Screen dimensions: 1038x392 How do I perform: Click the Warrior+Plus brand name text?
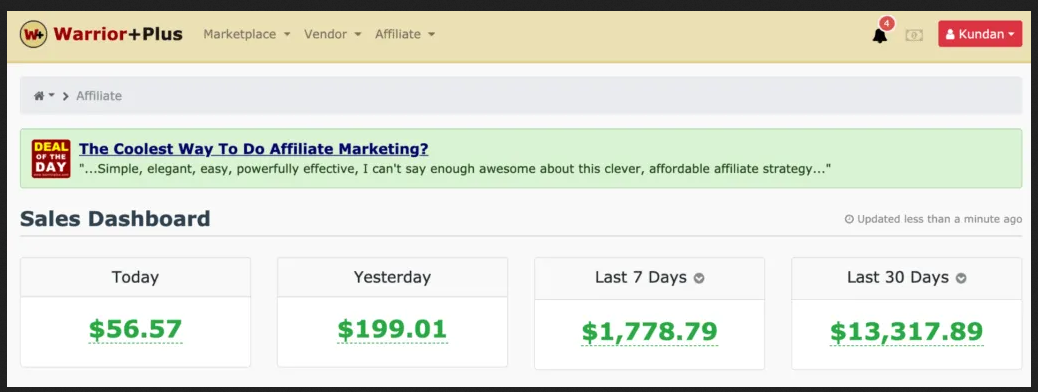click(118, 34)
